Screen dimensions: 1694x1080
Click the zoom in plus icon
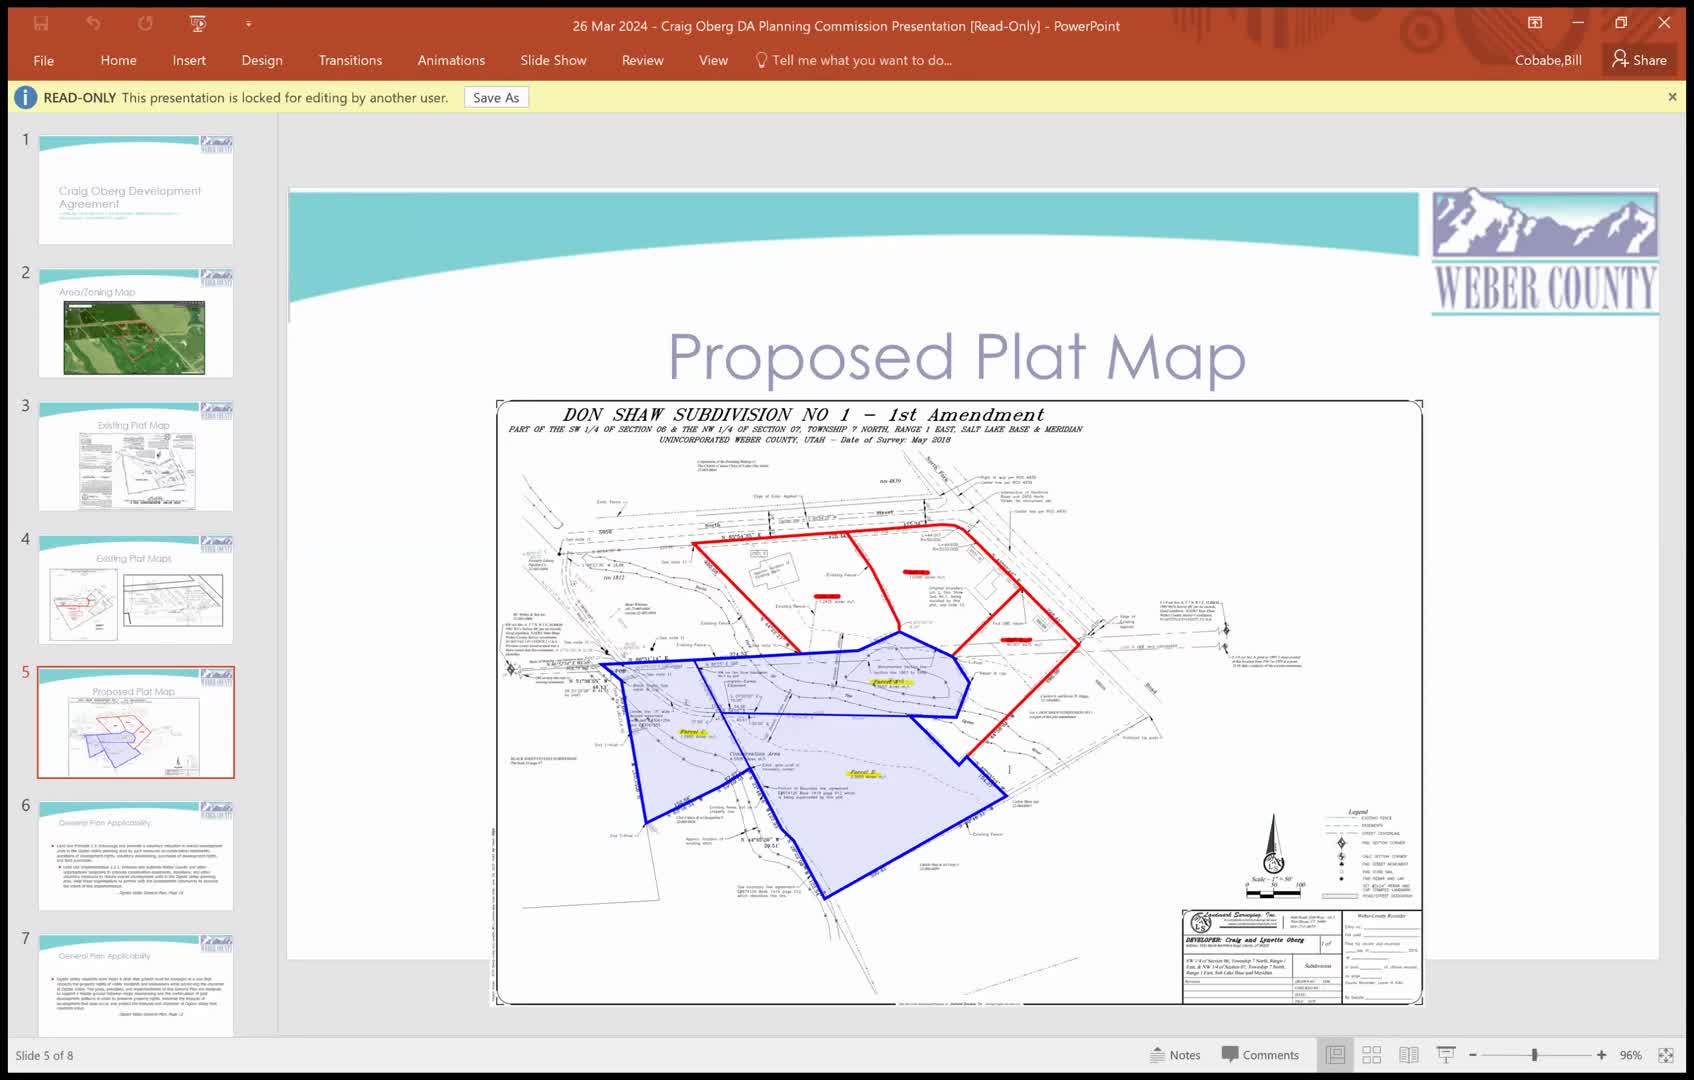(x=1602, y=1055)
